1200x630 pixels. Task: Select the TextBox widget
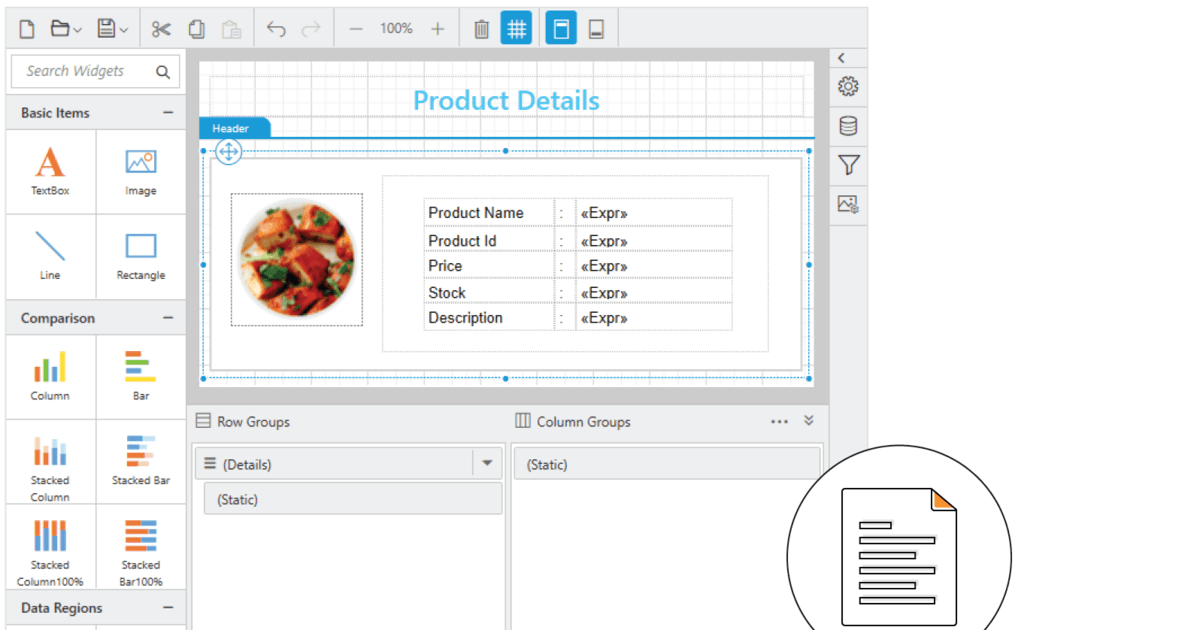(50, 171)
